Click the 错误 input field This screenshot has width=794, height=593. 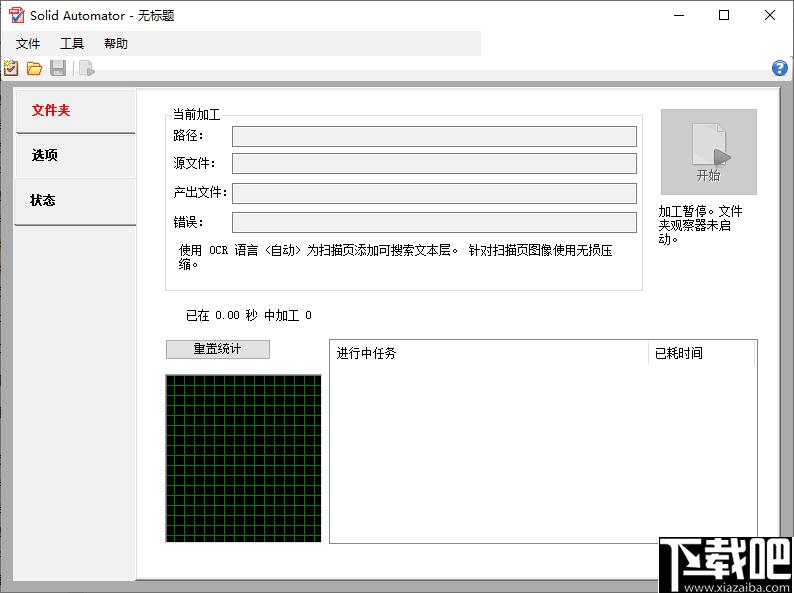pyautogui.click(x=434, y=222)
